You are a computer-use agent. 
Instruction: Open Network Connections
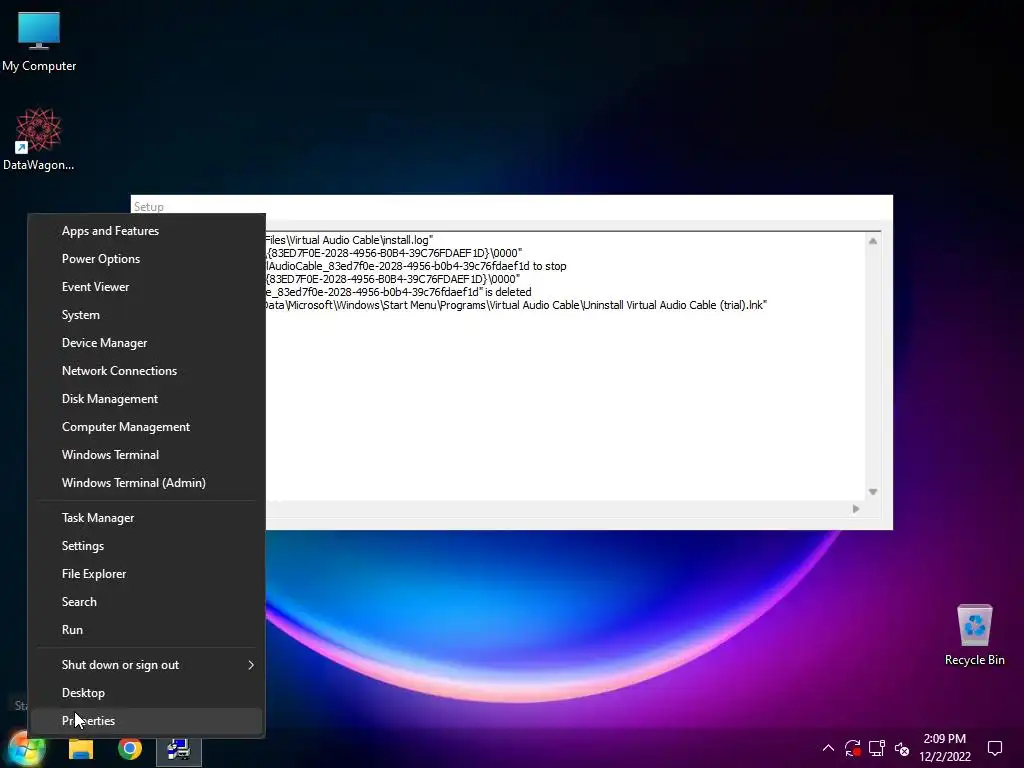pos(146,371)
